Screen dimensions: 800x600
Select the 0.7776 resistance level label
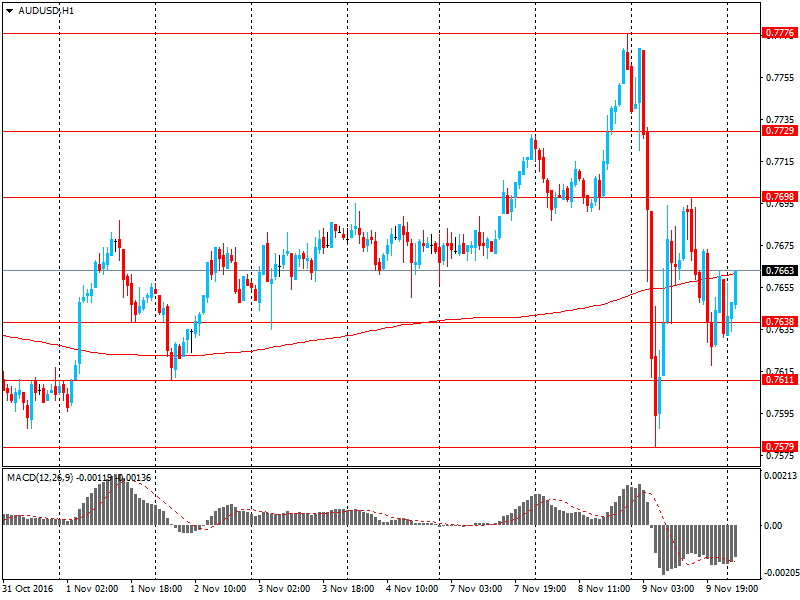pos(779,33)
